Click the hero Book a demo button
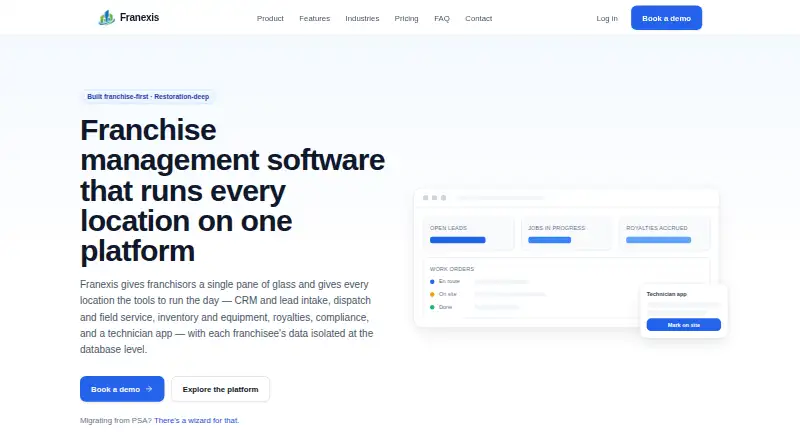Screen dimensions: 800x440 [122, 389]
